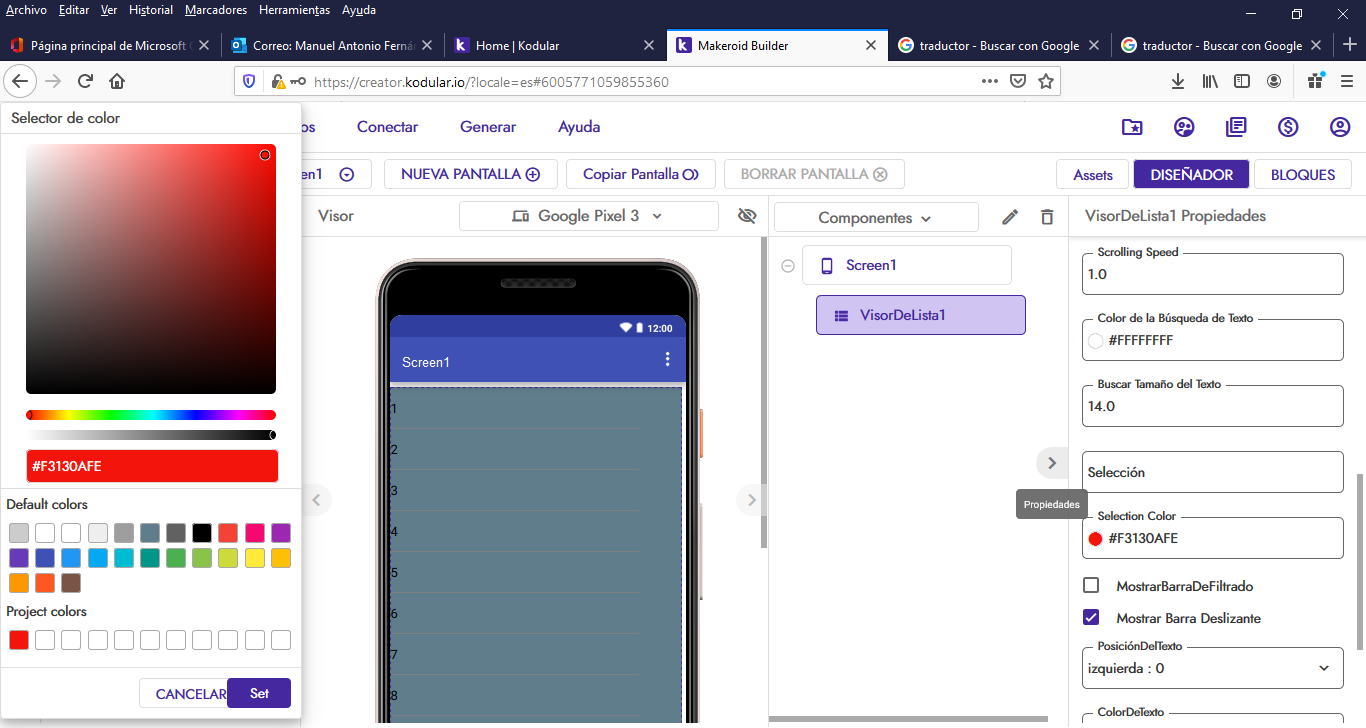Collapse the Screen1 tree in Componentes

point(788,265)
